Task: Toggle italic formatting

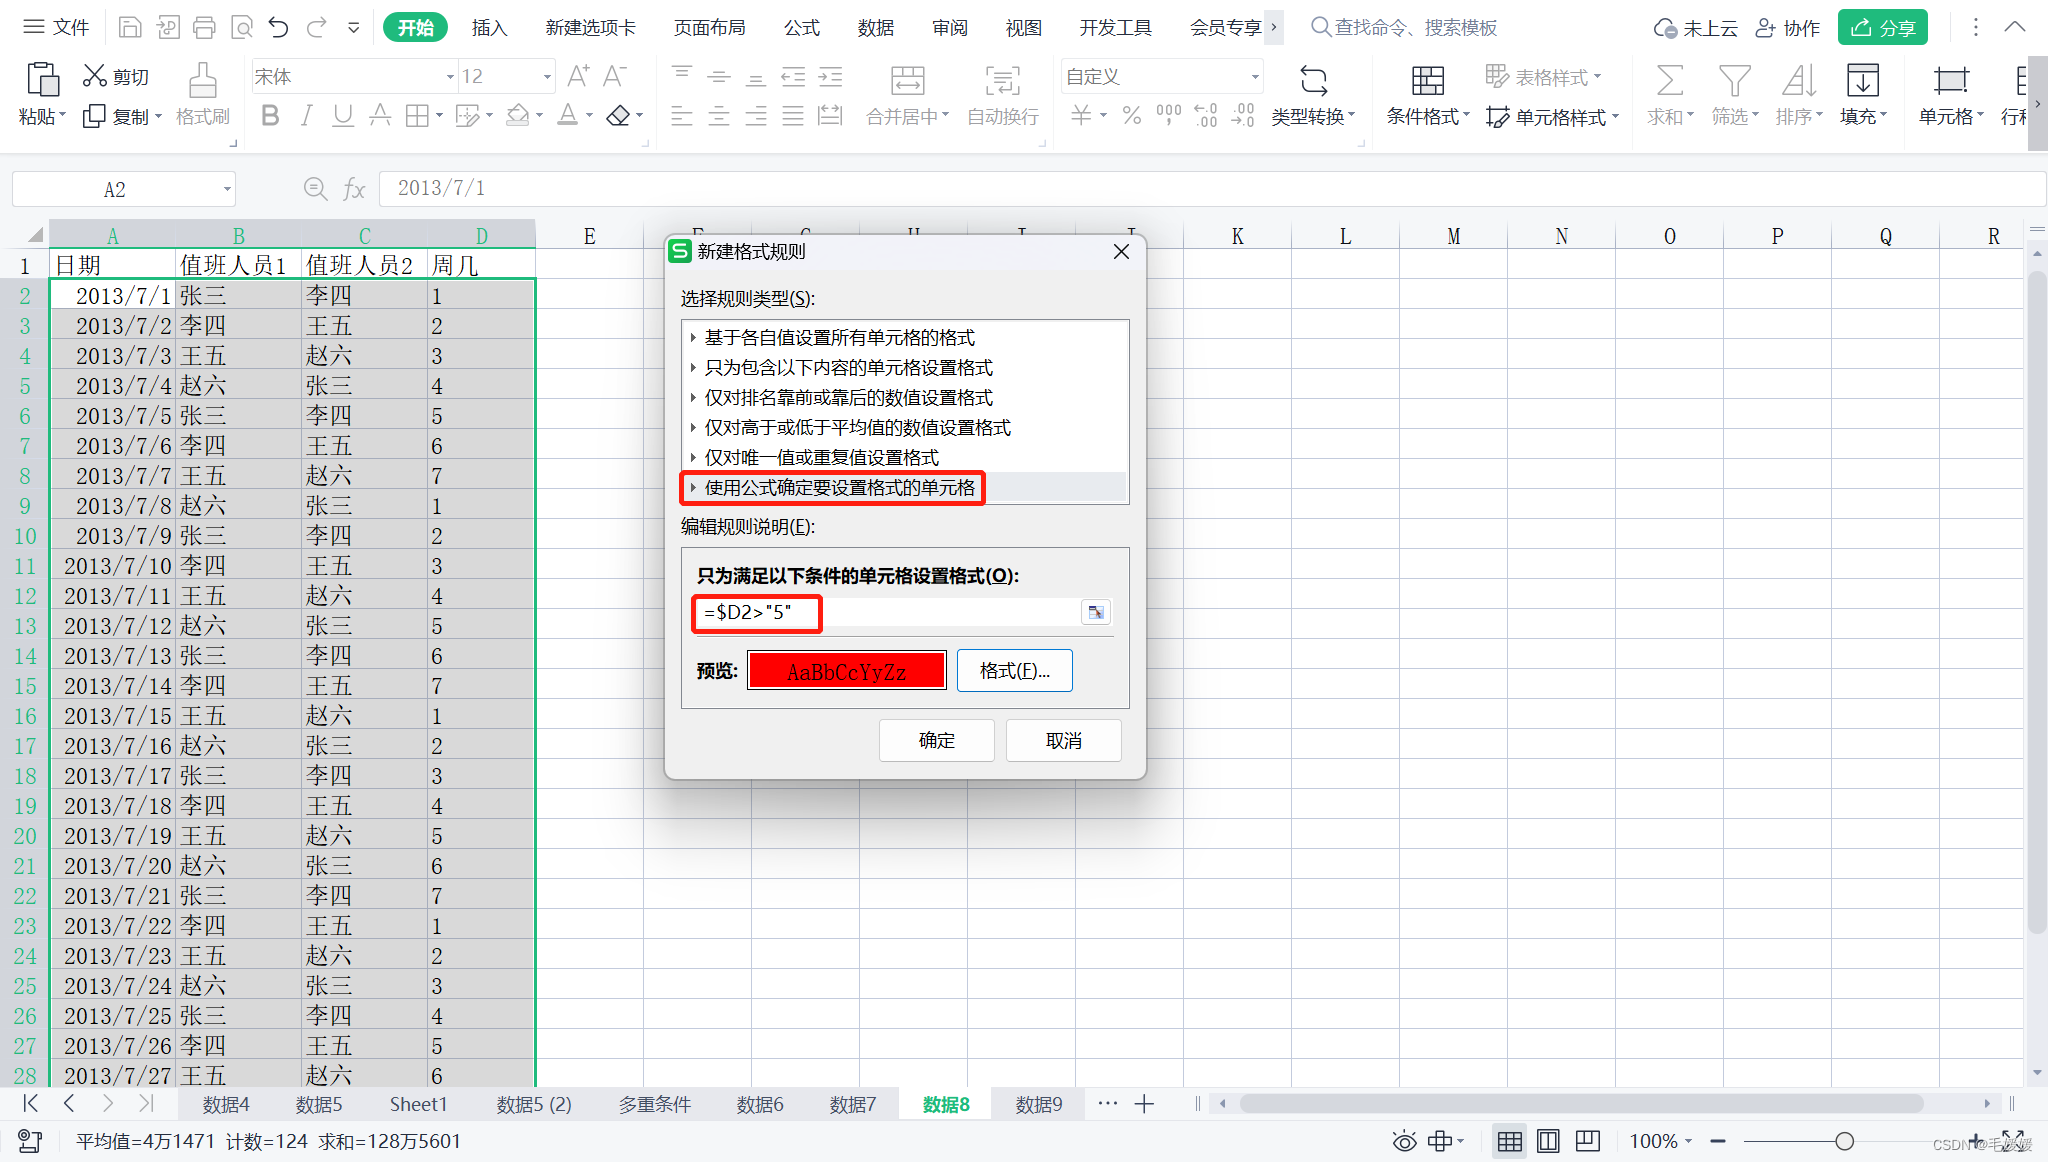Action: pos(306,116)
